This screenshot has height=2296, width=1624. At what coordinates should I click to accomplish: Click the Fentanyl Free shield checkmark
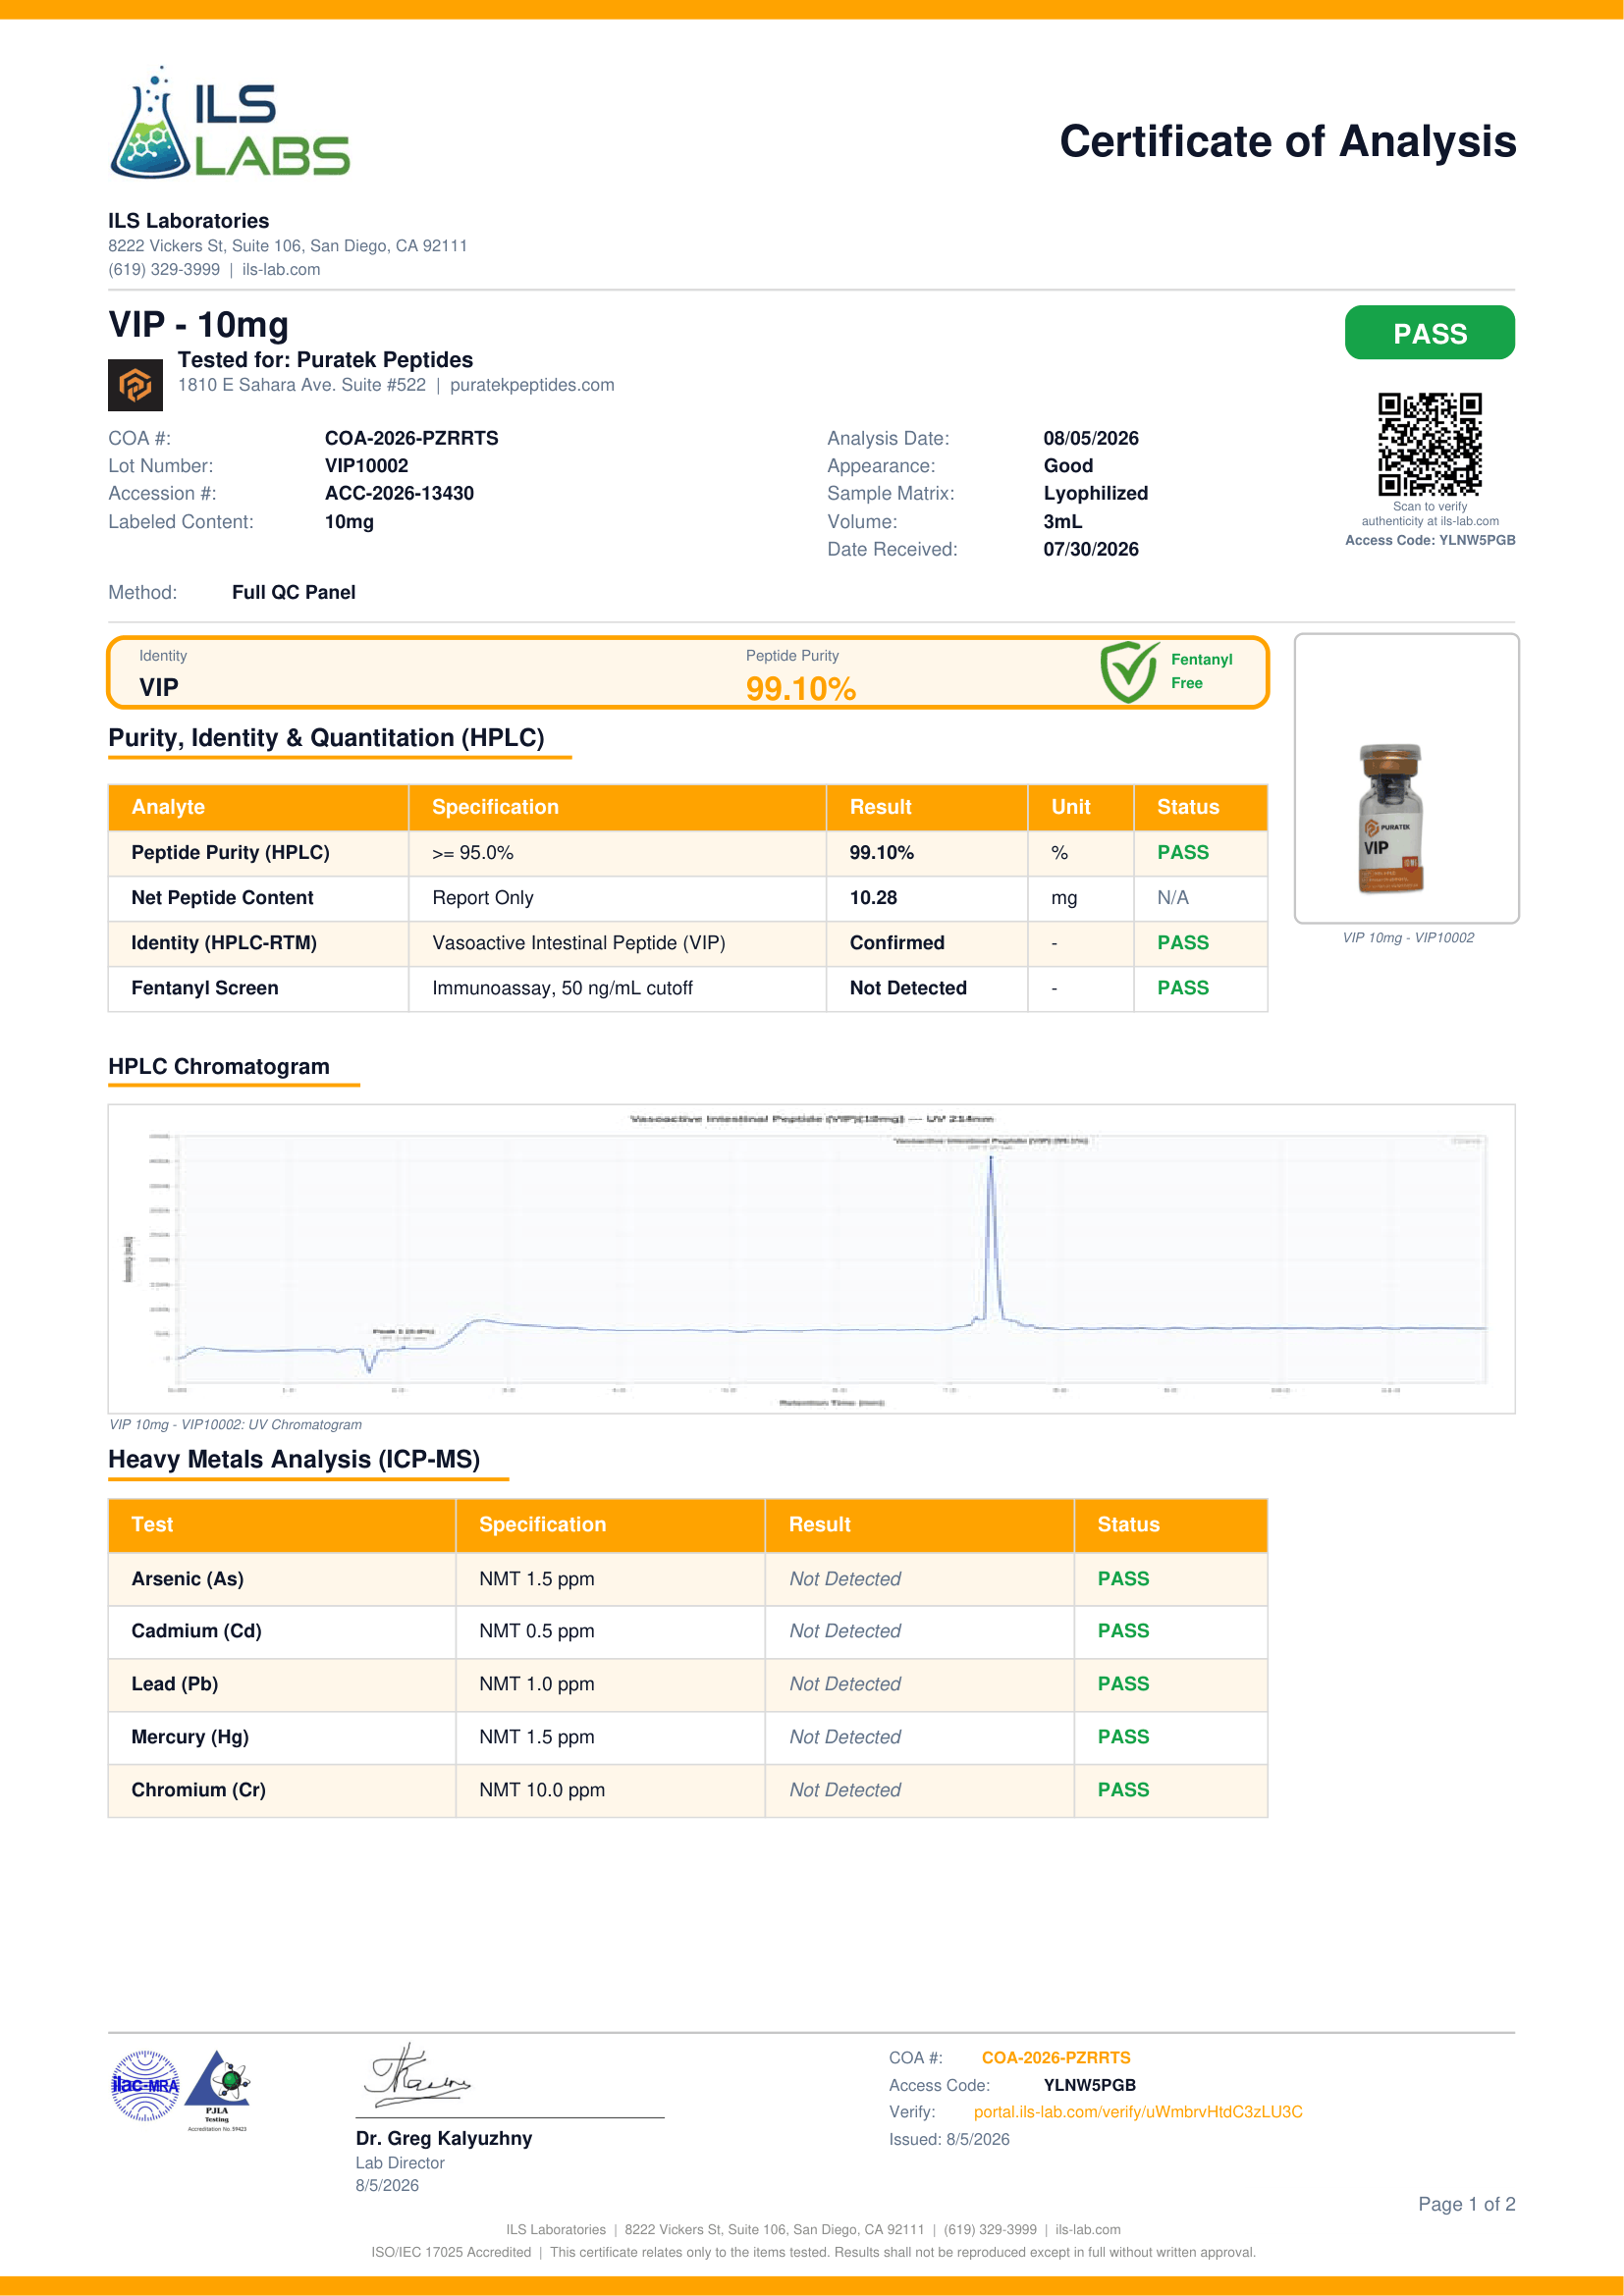click(x=1129, y=672)
